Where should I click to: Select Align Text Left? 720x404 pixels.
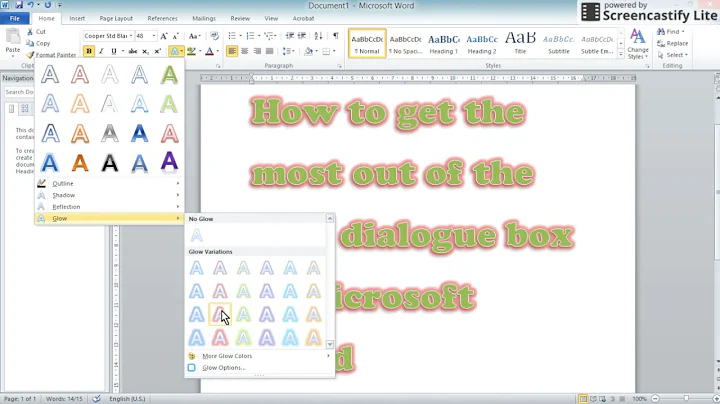(x=232, y=51)
